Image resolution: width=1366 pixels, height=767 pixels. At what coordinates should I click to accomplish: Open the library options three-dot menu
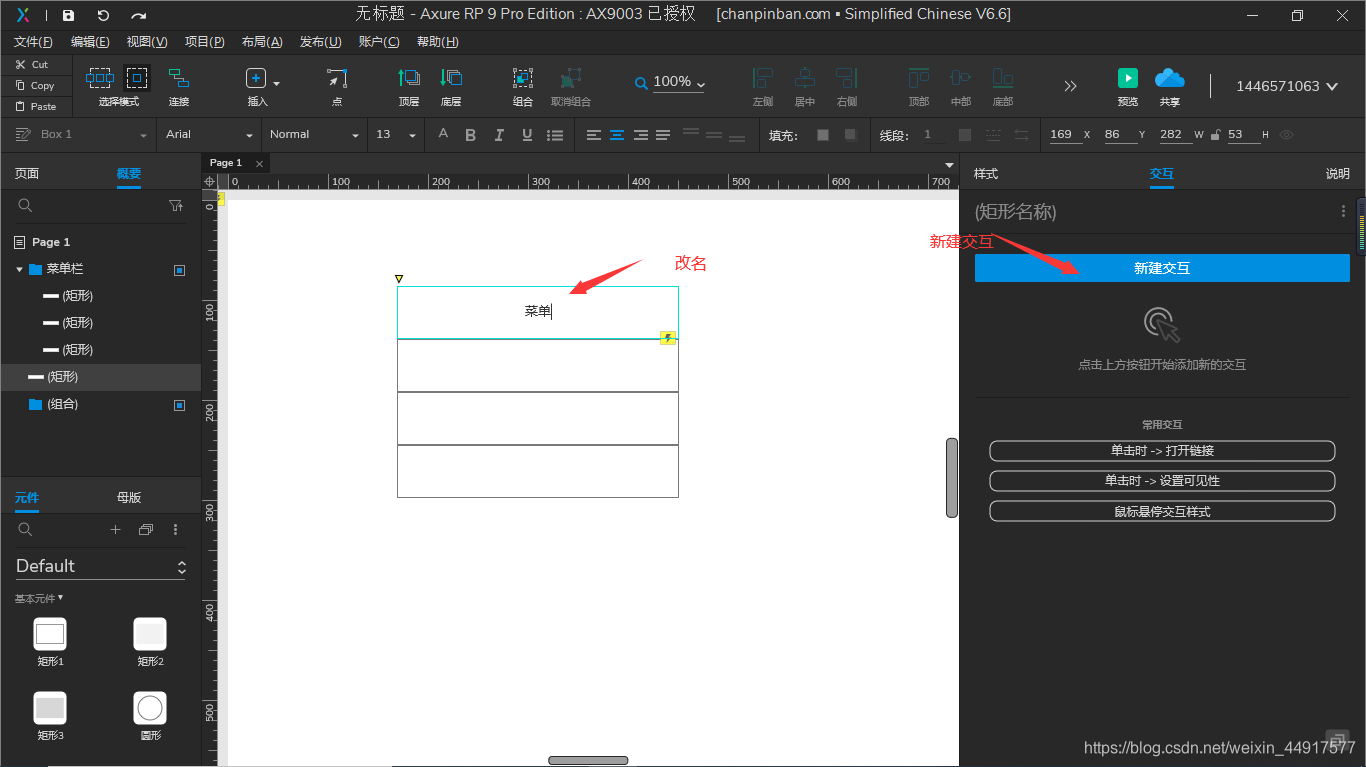click(176, 529)
